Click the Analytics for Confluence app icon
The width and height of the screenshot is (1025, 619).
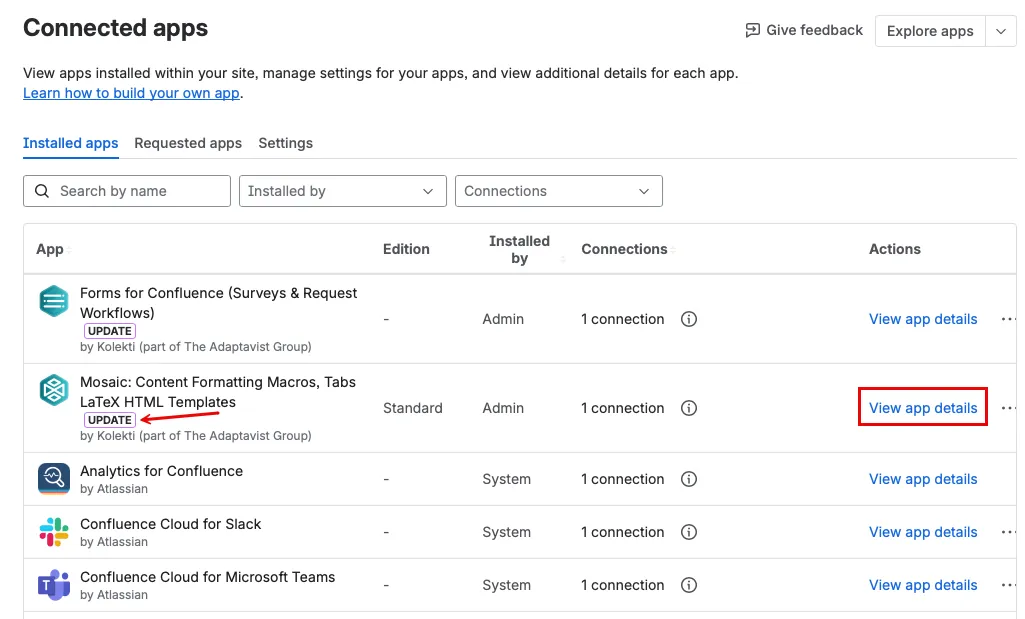pos(54,479)
